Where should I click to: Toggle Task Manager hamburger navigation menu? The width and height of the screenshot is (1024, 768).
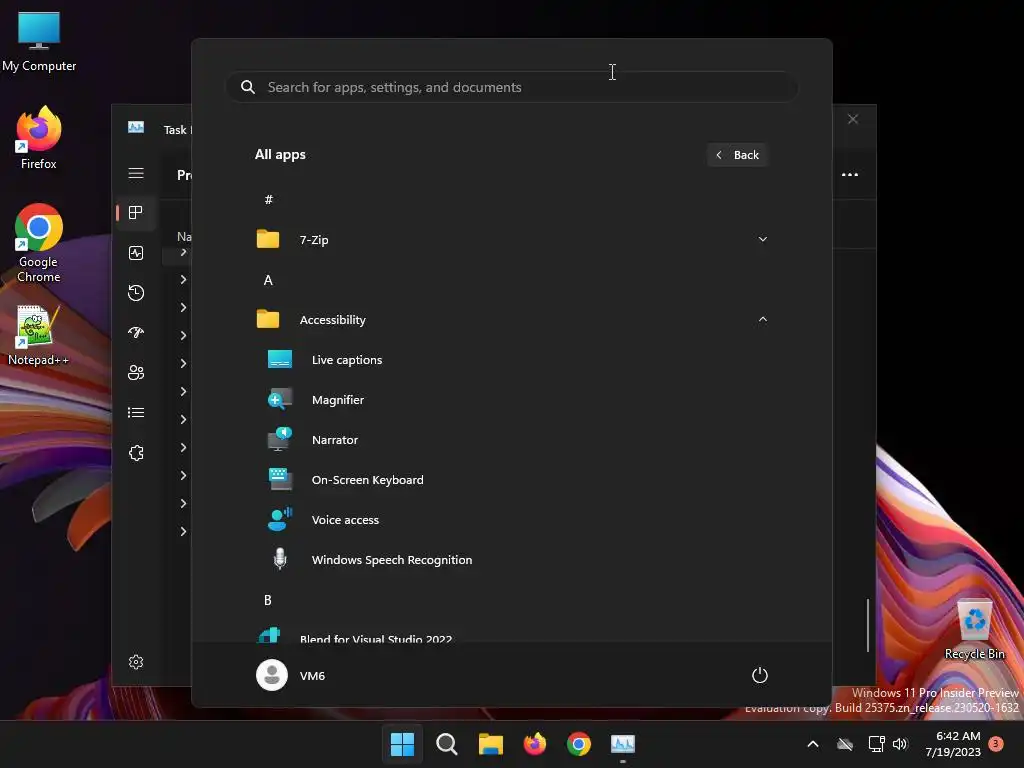136,173
